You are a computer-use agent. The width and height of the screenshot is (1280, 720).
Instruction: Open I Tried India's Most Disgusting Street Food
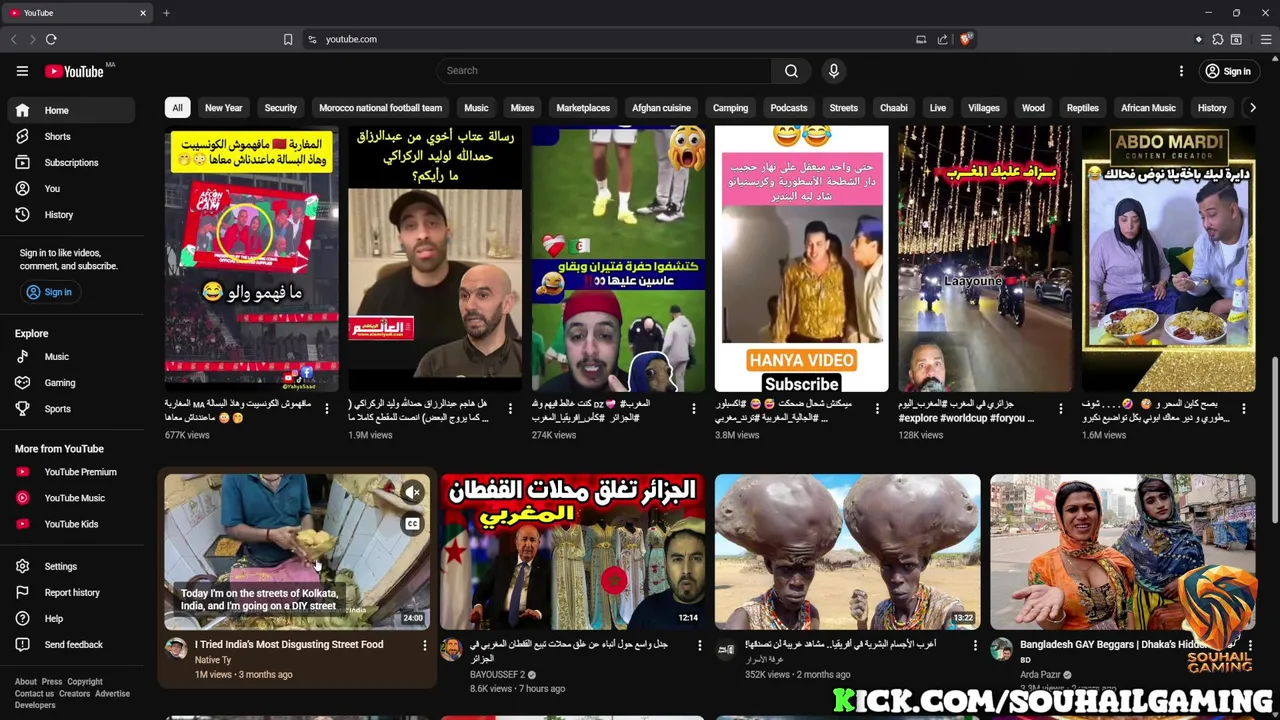289,645
